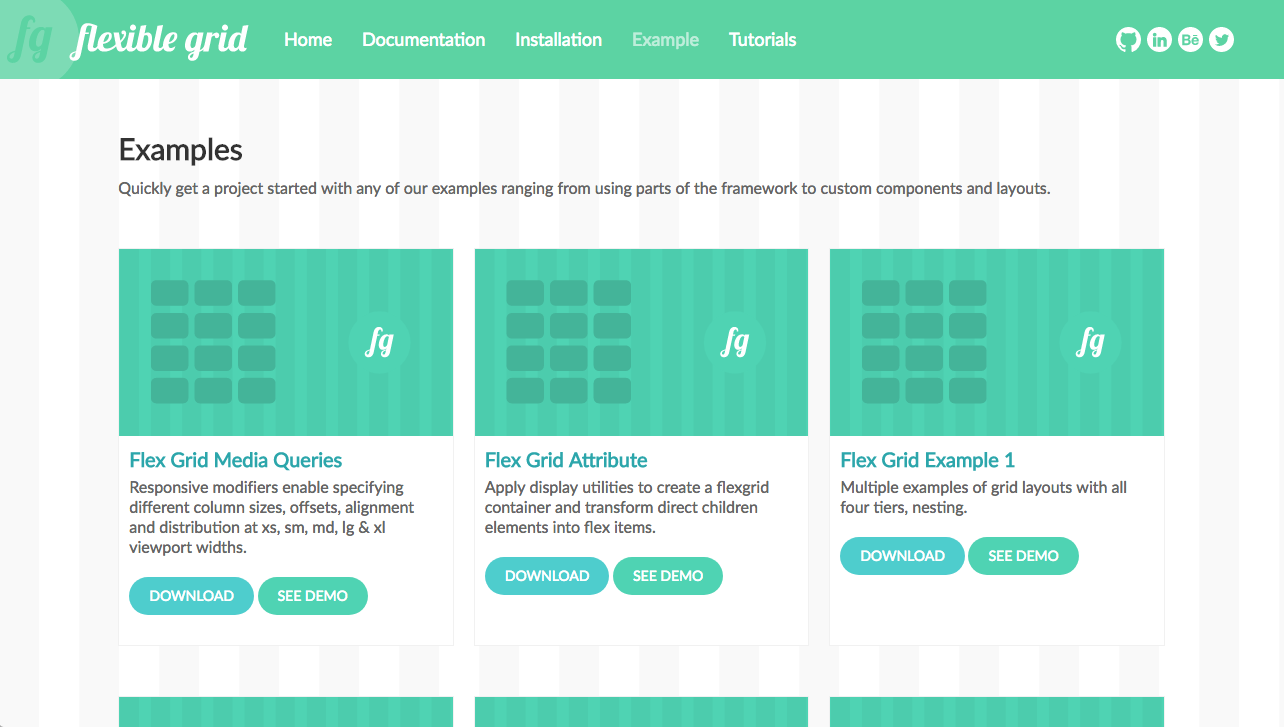
Task: Open the Flex Grid Media Queries example
Action: (235, 460)
